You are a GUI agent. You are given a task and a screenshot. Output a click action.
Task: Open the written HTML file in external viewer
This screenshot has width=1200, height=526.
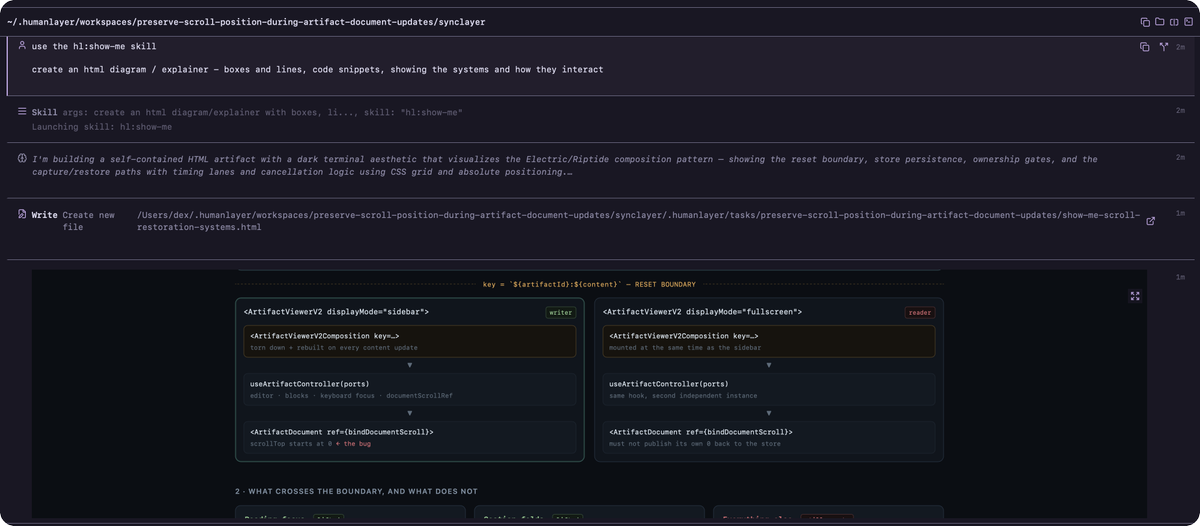(1150, 221)
